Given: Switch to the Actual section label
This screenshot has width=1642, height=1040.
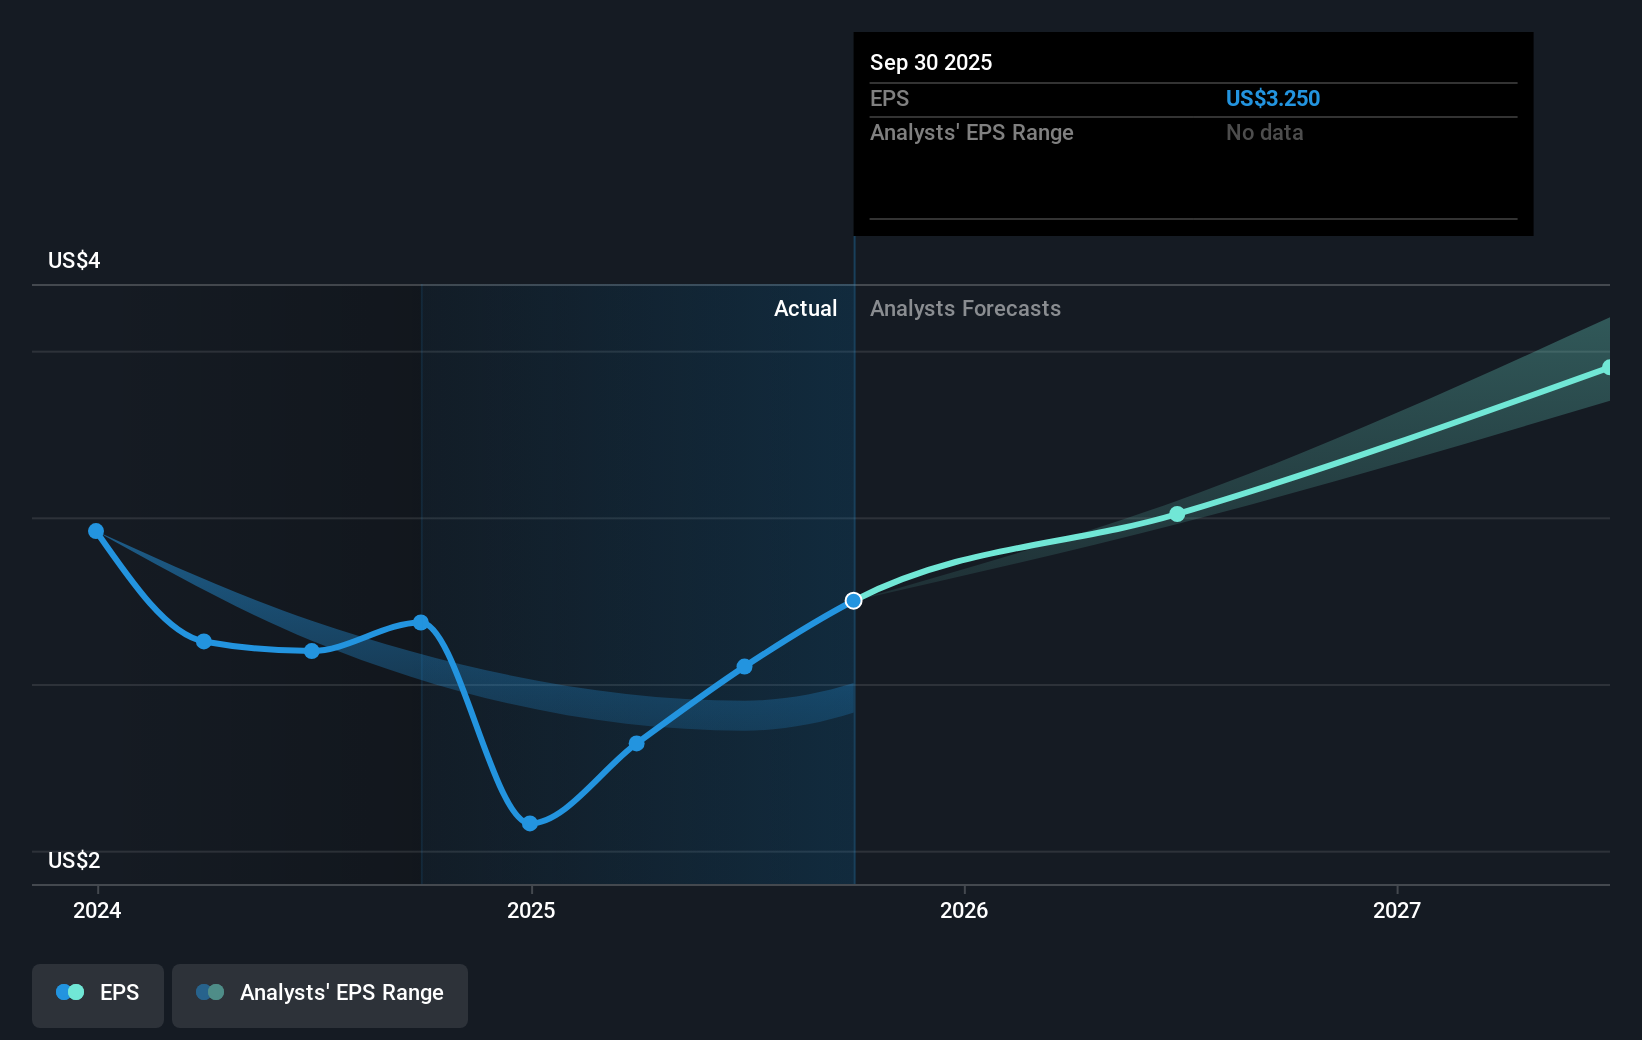Looking at the screenshot, I should tap(806, 308).
